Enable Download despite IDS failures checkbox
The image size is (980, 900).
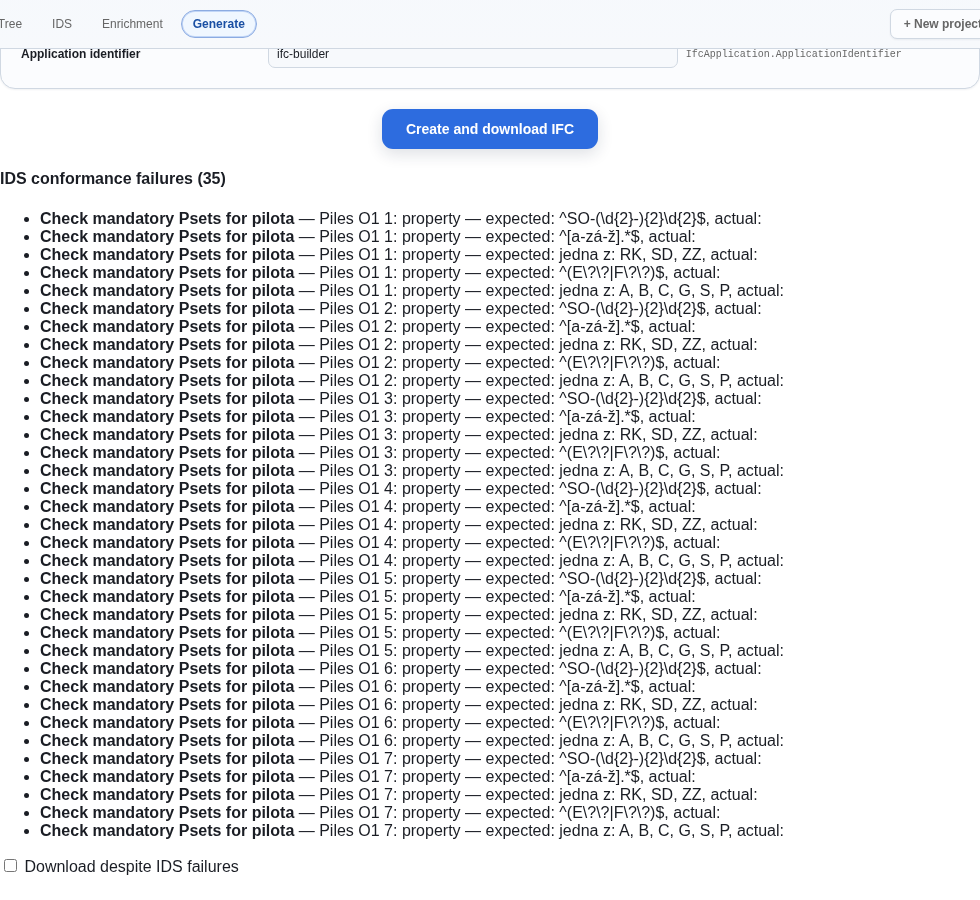click(x=11, y=866)
